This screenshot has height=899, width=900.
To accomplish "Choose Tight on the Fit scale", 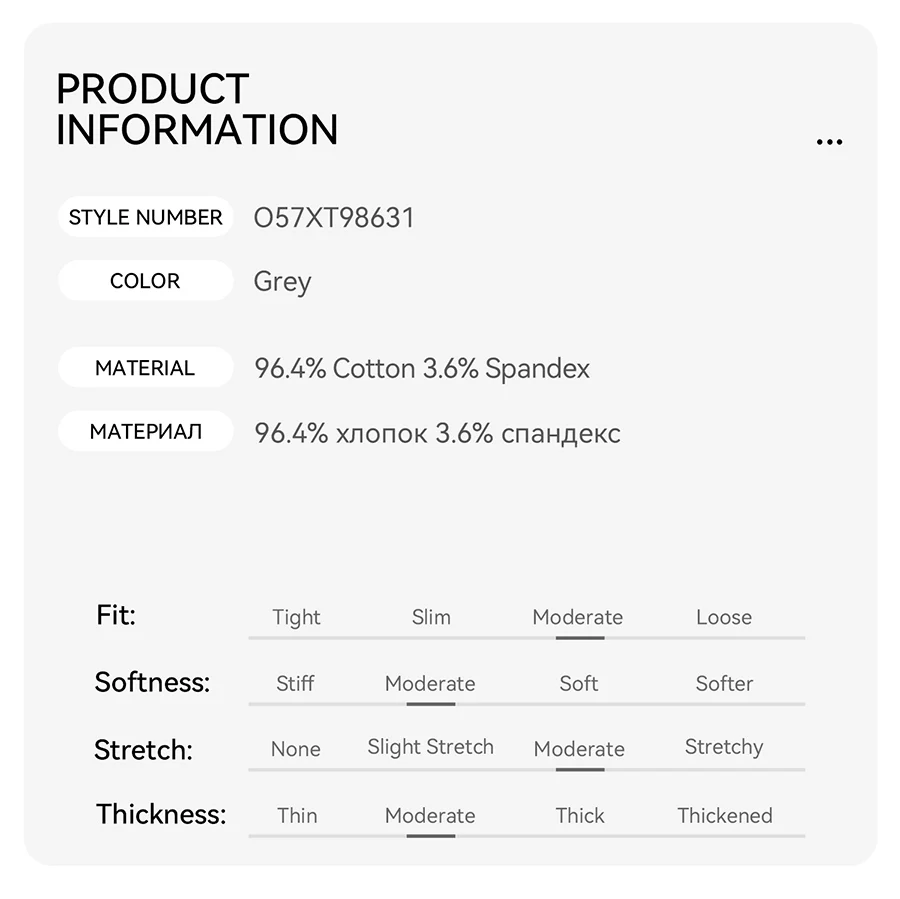I will [296, 617].
